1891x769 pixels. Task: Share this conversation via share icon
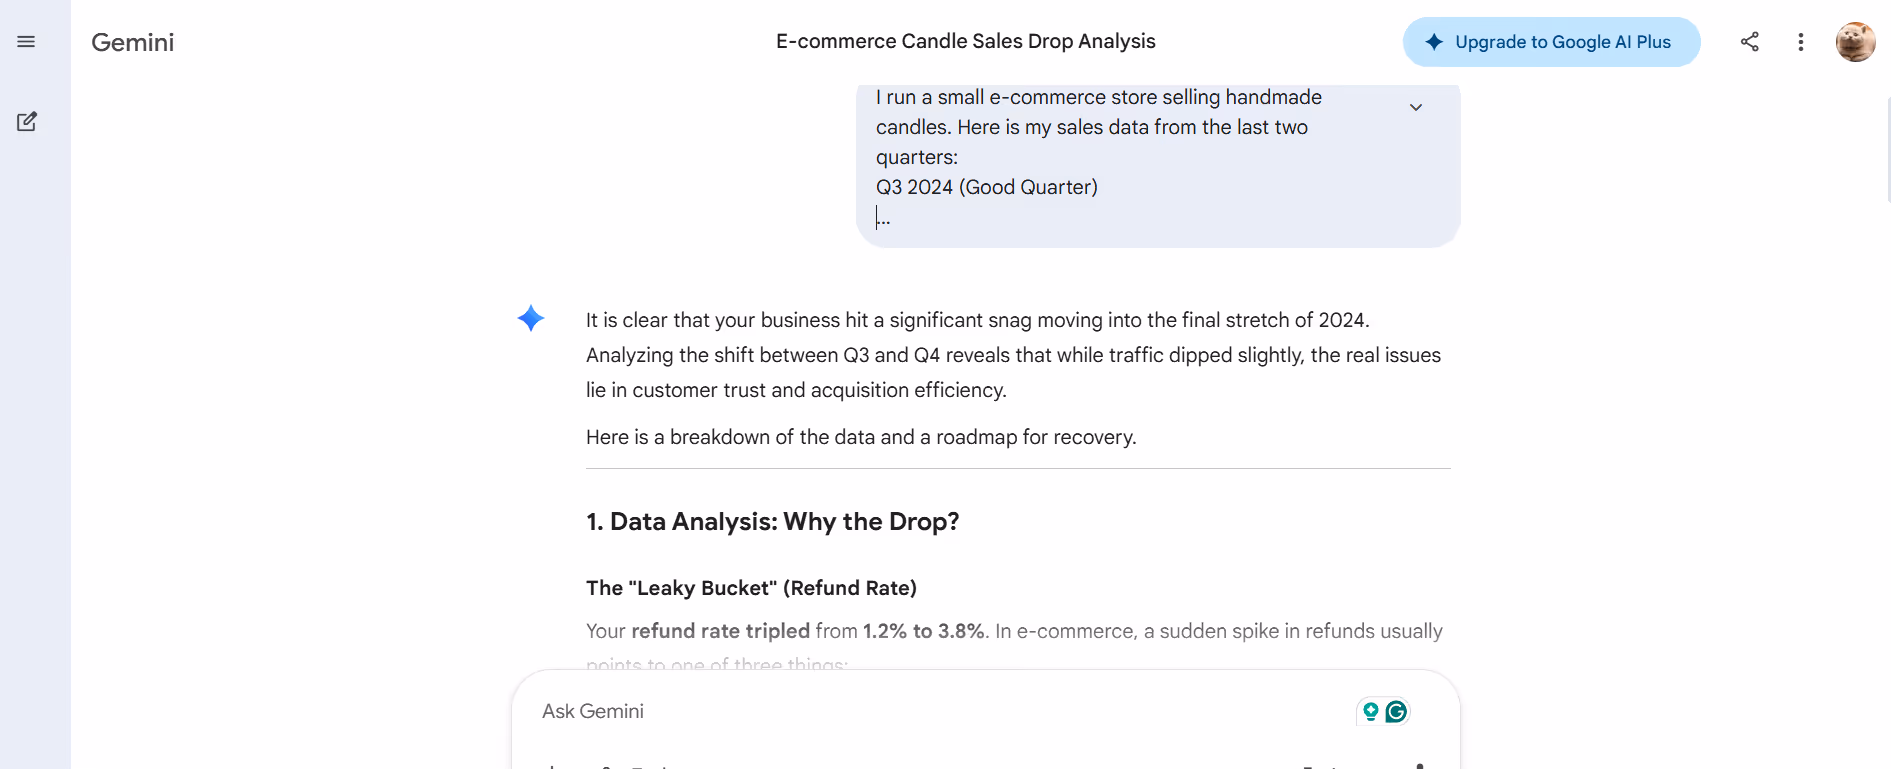(x=1749, y=42)
